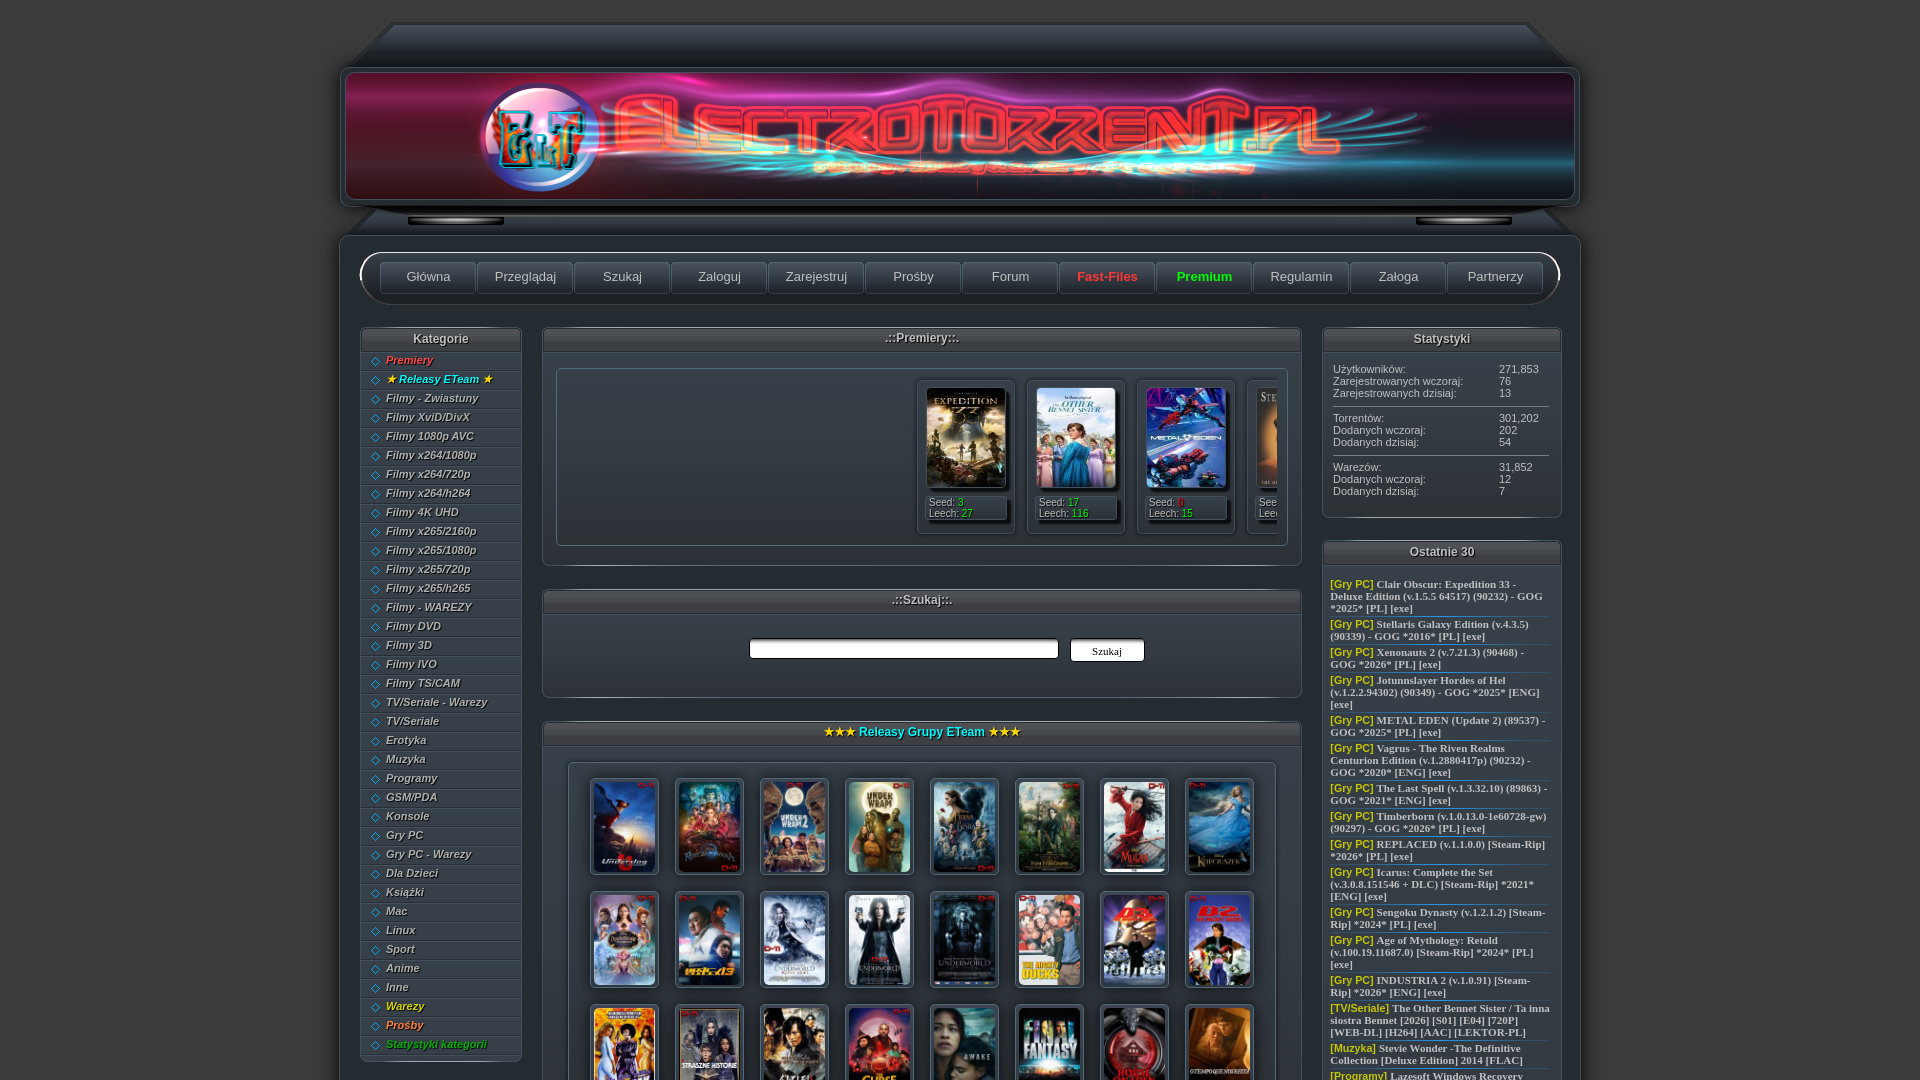Select Filmy TS/CAM category

tap(423, 683)
